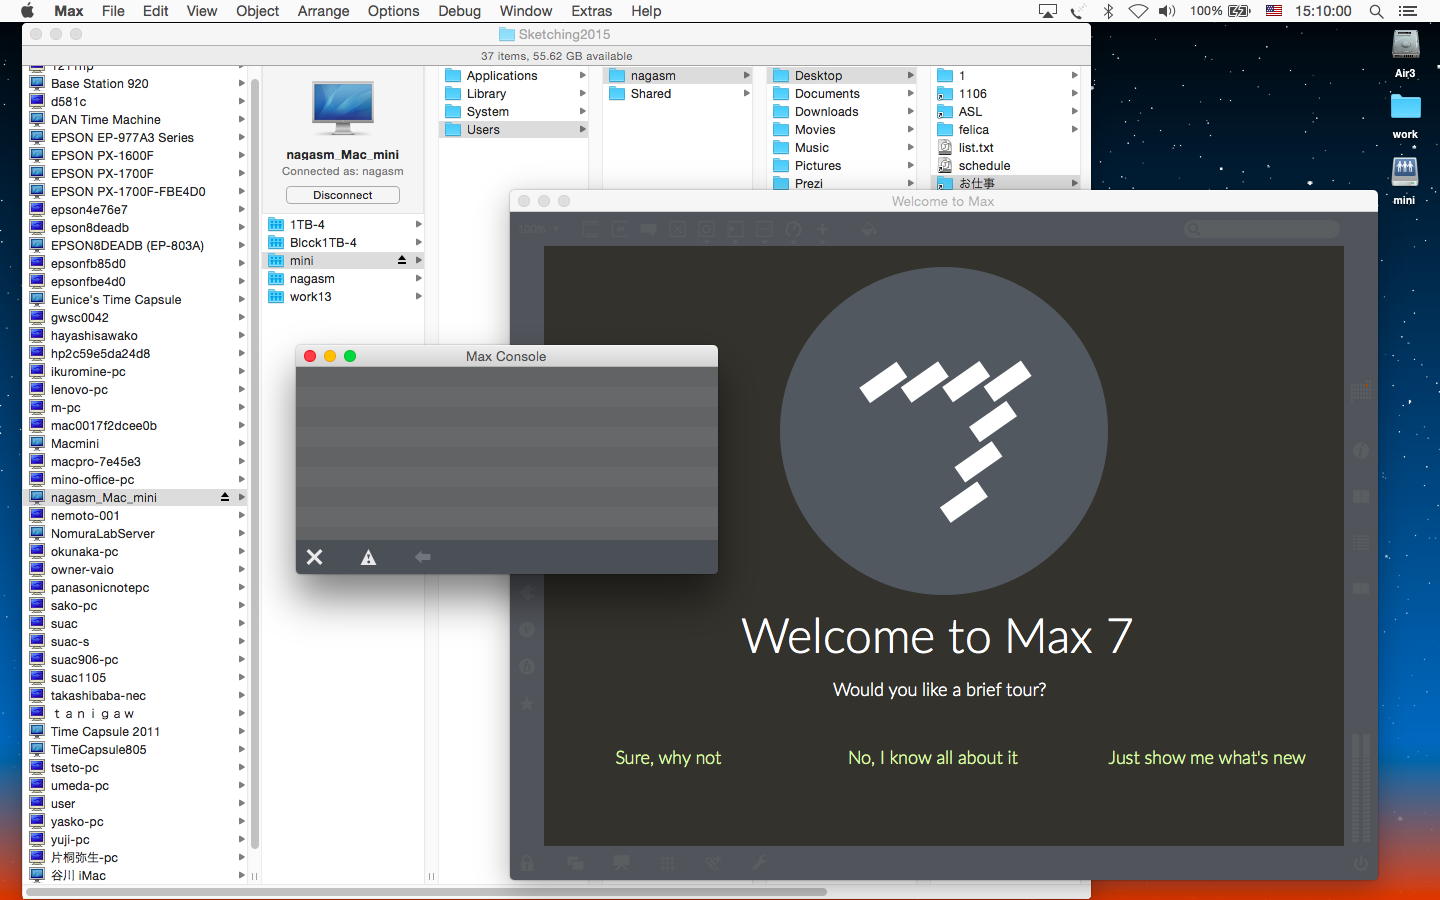Click the errors-only warning triangle in Max Console
The image size is (1440, 900).
click(368, 557)
